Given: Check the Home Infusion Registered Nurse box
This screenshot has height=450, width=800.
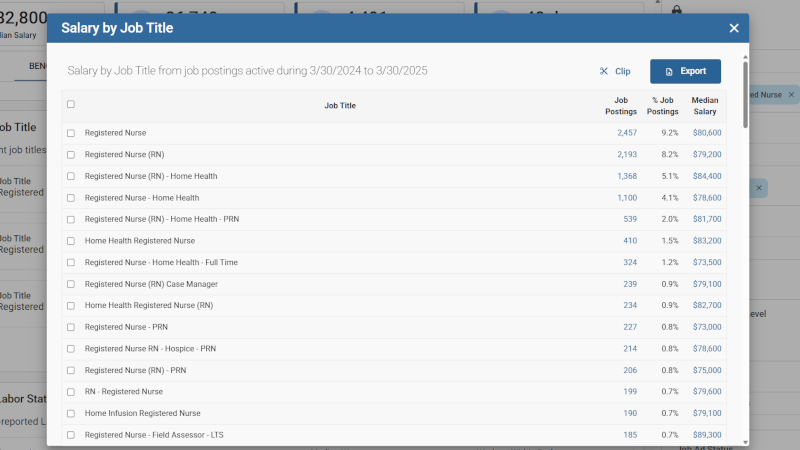Looking at the screenshot, I should pos(71,413).
